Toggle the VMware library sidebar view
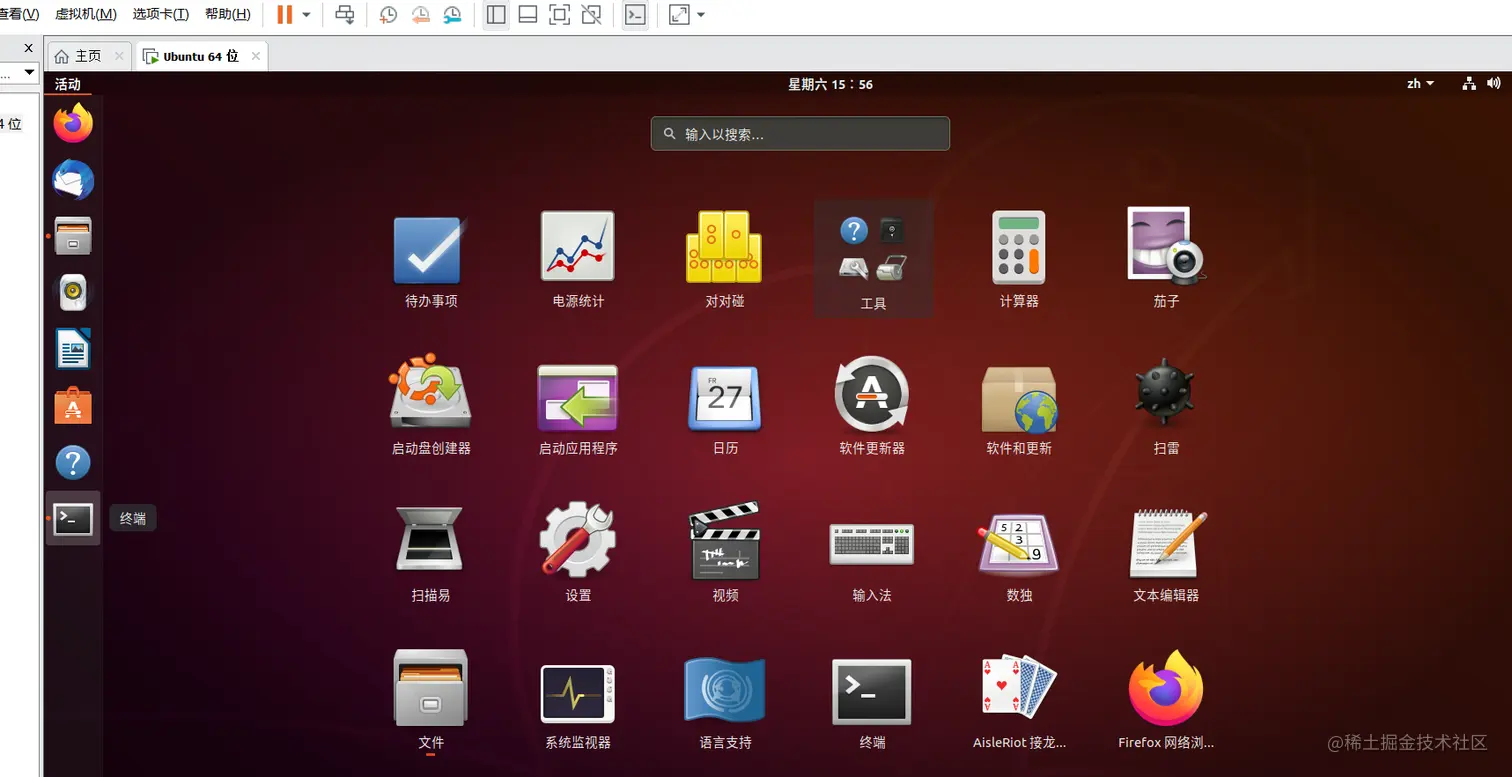1512x777 pixels. [495, 15]
